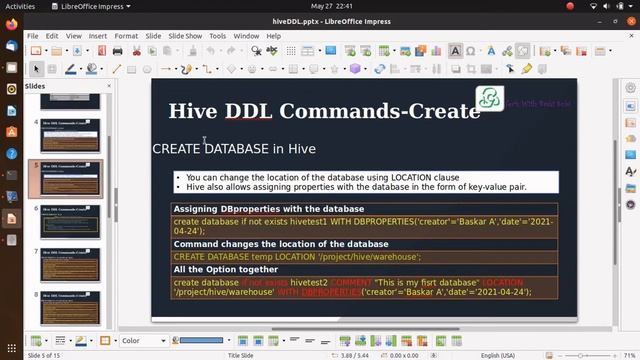Select the Connector tool
Viewport: 640px width, 360px height.
207,69
